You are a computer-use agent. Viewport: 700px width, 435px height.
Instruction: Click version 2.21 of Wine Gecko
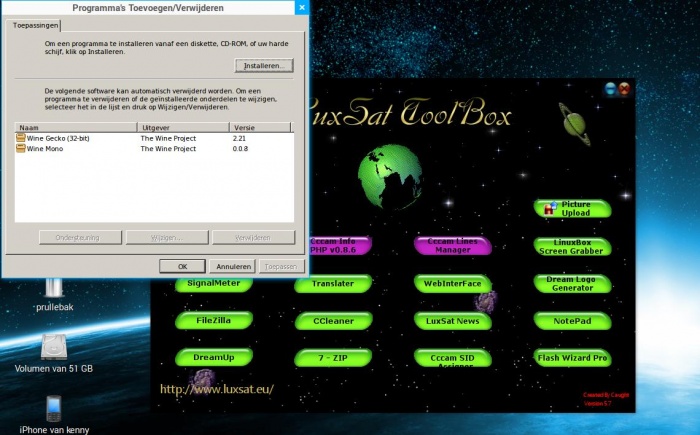(x=239, y=138)
